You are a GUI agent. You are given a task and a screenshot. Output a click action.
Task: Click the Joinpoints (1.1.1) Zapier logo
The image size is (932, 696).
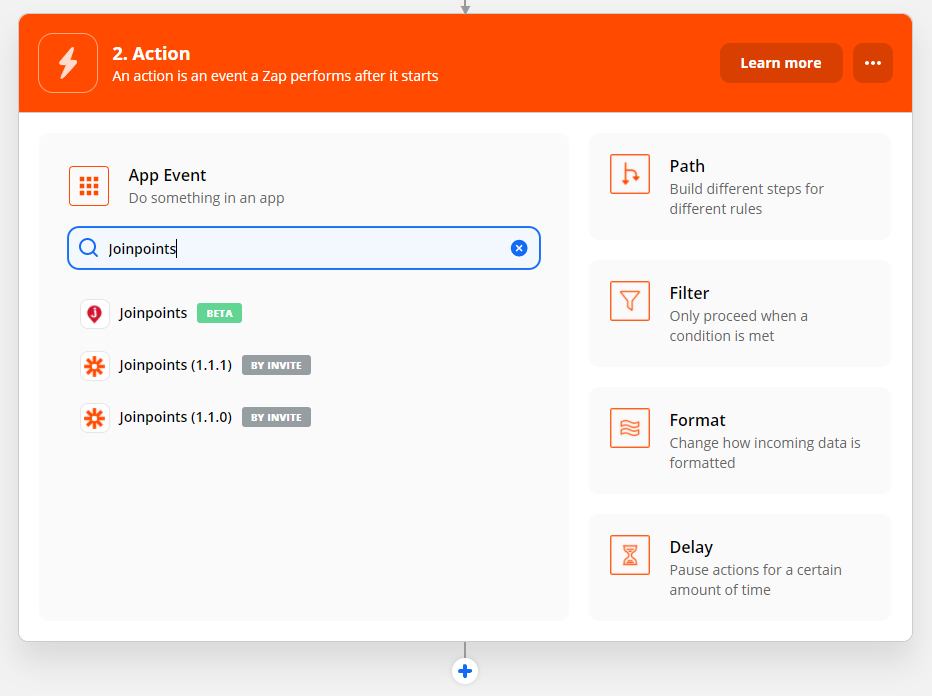(95, 366)
